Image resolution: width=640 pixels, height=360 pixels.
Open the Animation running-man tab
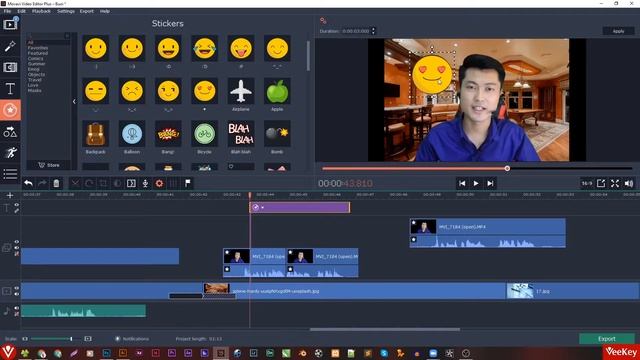pyautogui.click(x=10, y=153)
